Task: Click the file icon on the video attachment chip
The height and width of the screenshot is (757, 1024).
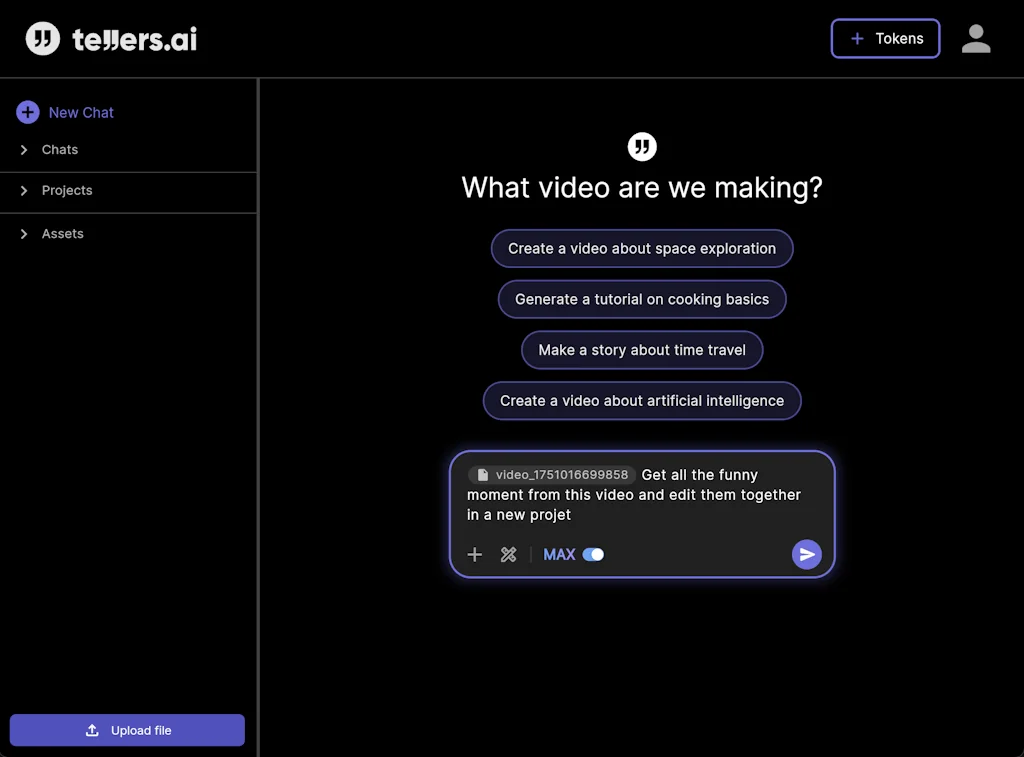Action: pos(483,474)
